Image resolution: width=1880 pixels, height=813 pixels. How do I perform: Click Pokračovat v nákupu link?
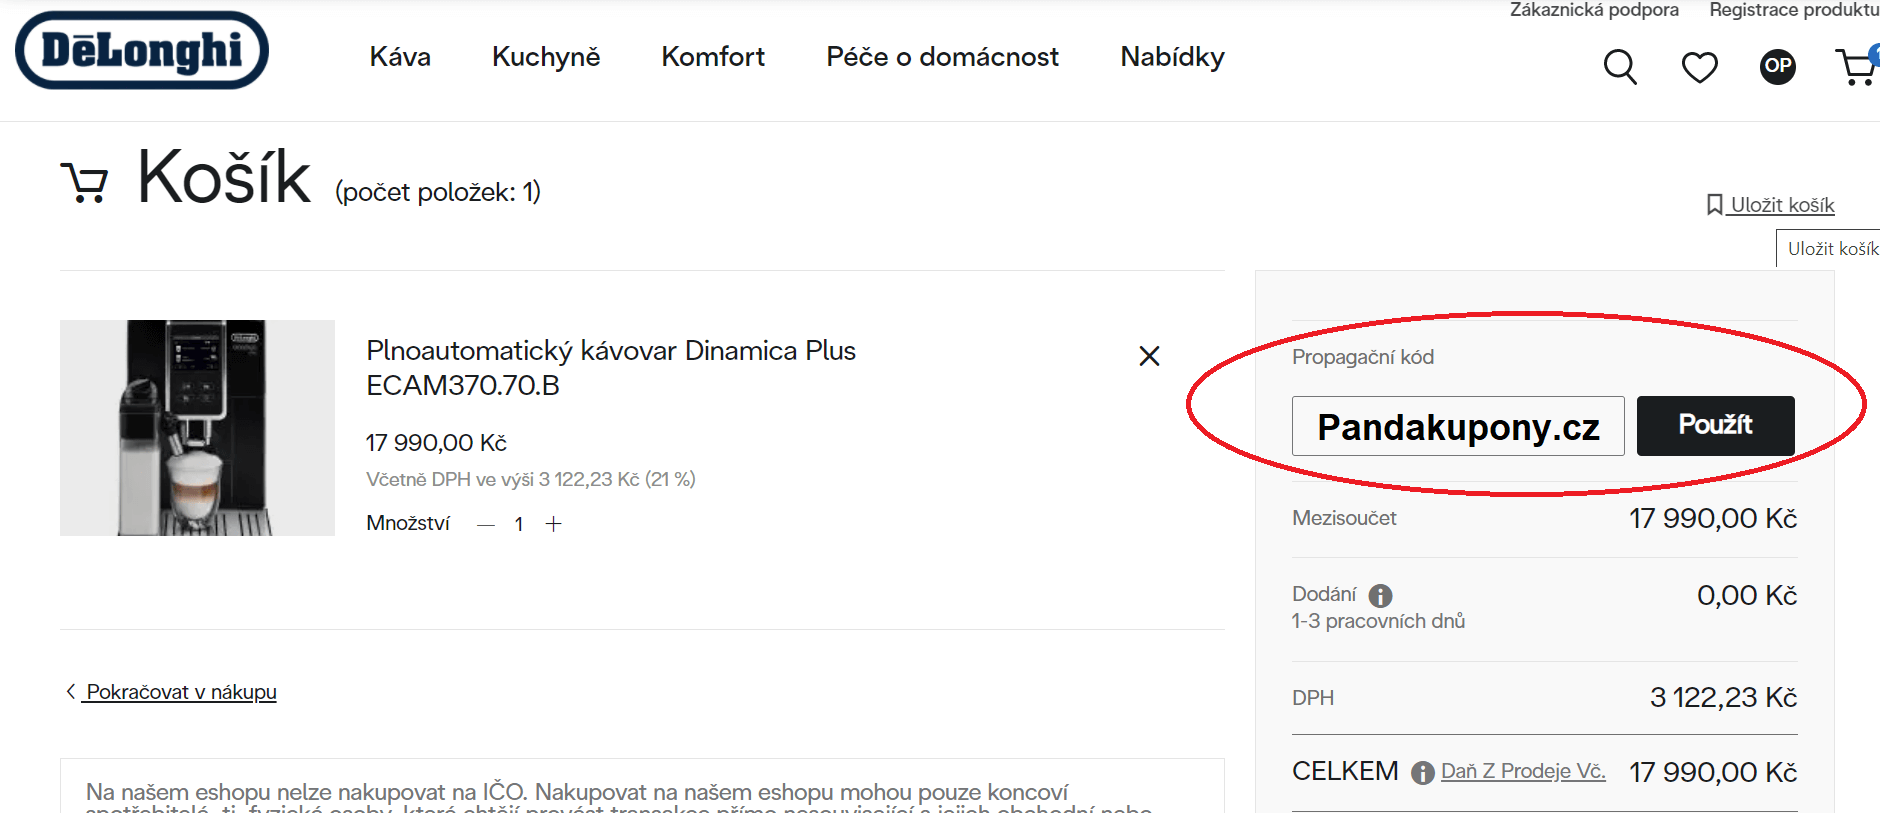[x=180, y=692]
